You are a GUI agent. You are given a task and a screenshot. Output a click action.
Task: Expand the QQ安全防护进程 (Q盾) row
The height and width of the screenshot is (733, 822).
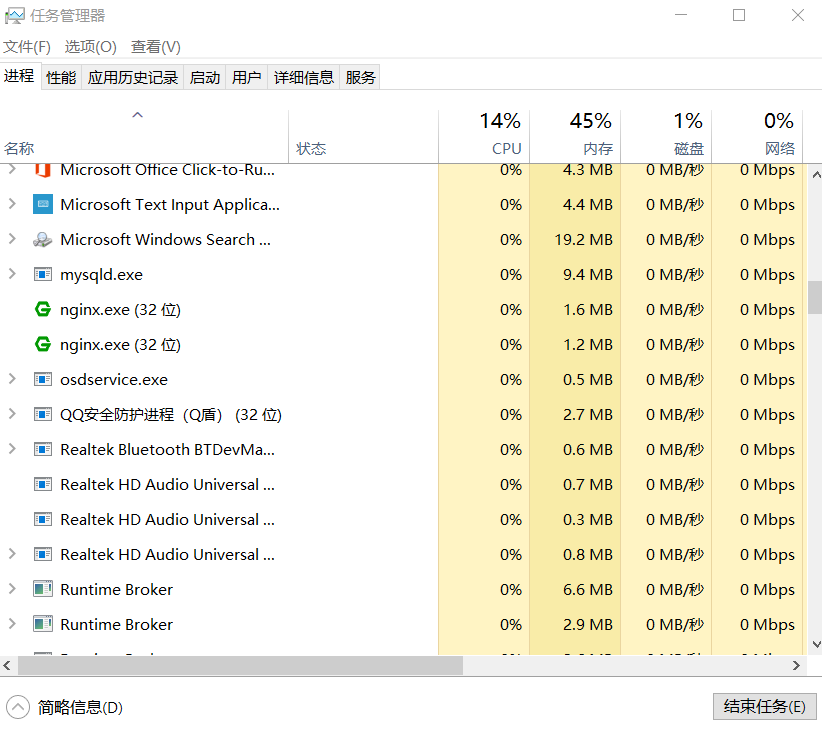tap(12, 414)
